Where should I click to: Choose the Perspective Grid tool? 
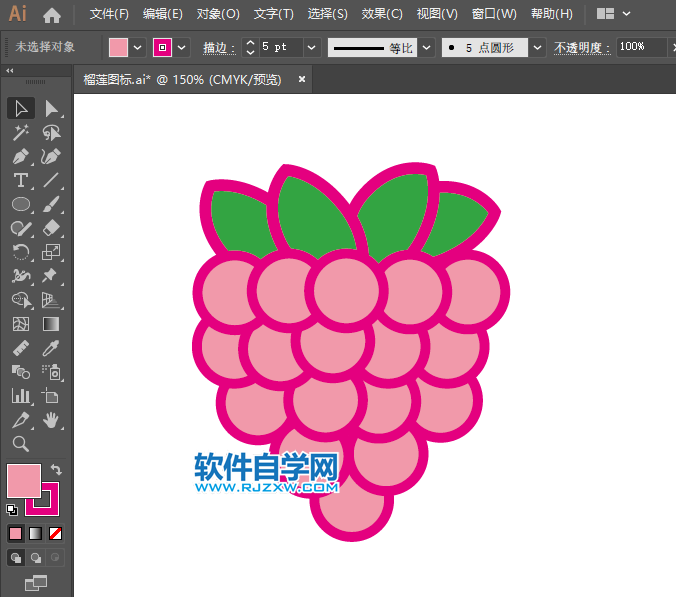pos(51,300)
